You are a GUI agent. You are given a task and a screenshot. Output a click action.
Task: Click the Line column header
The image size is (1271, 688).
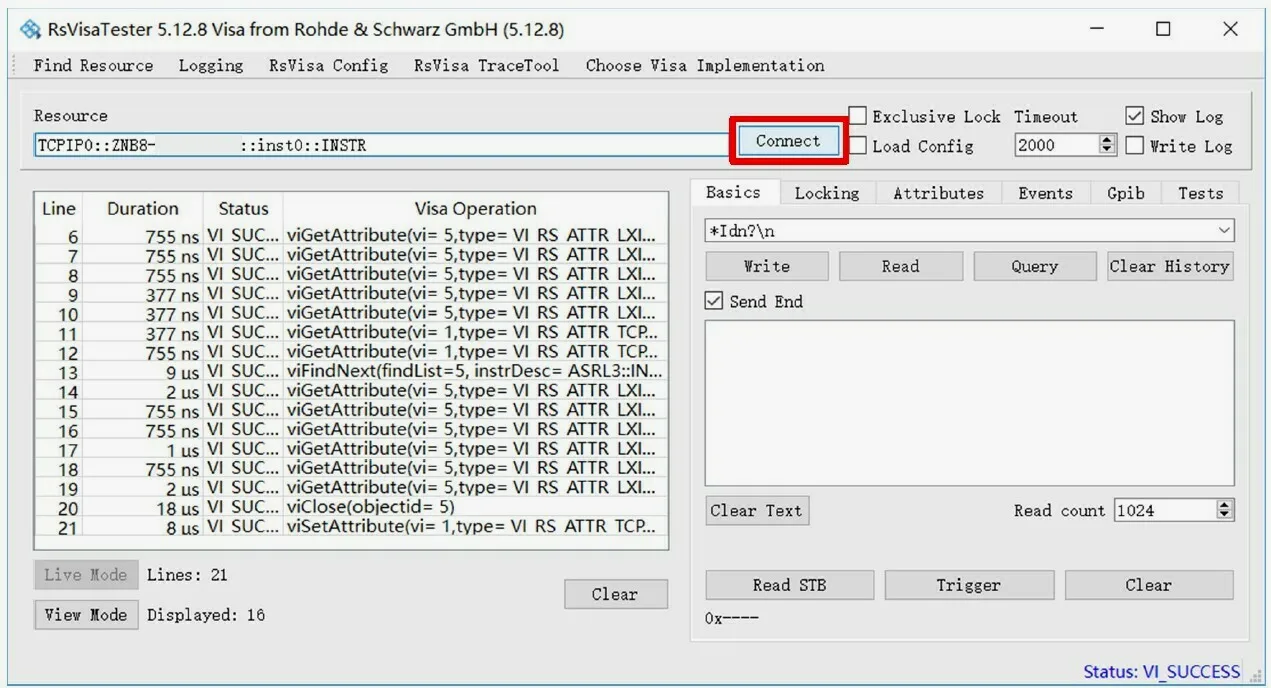click(x=58, y=209)
